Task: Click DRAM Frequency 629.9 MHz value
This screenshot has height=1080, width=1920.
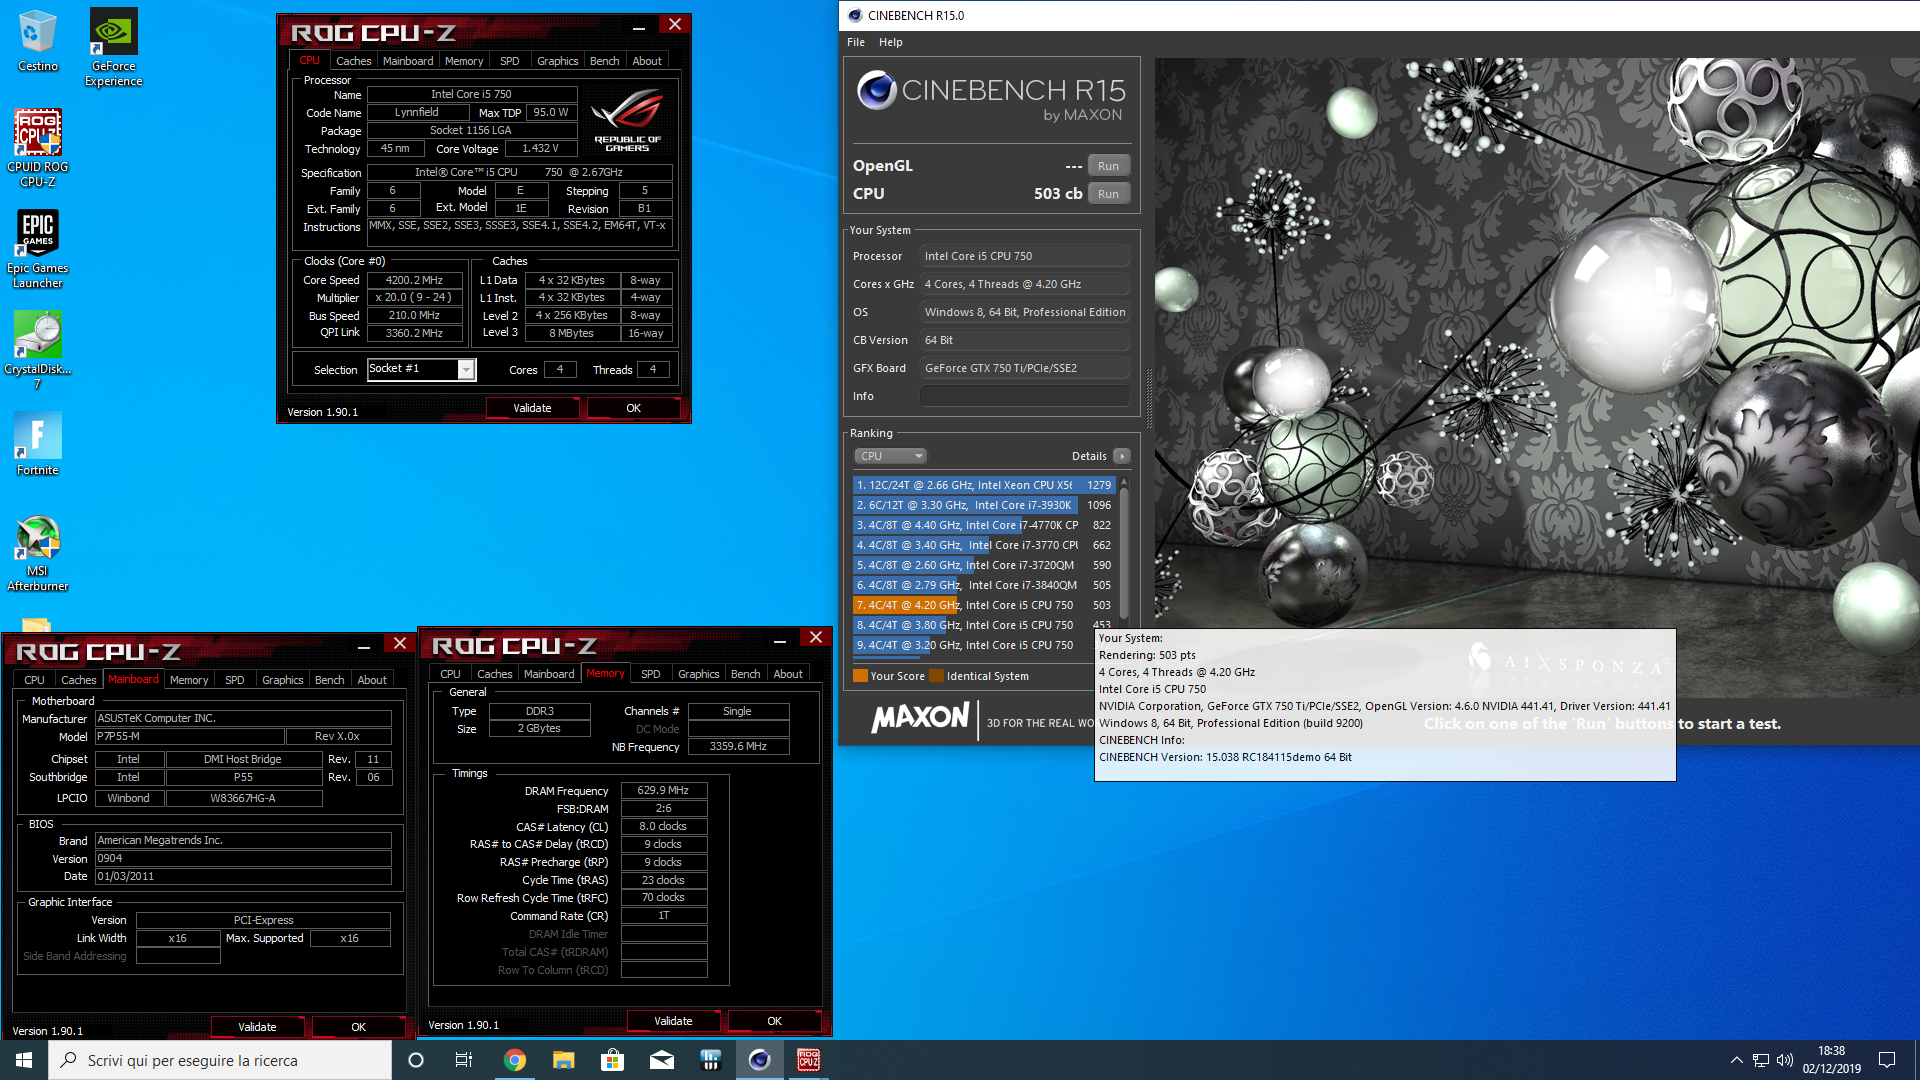Action: (663, 790)
